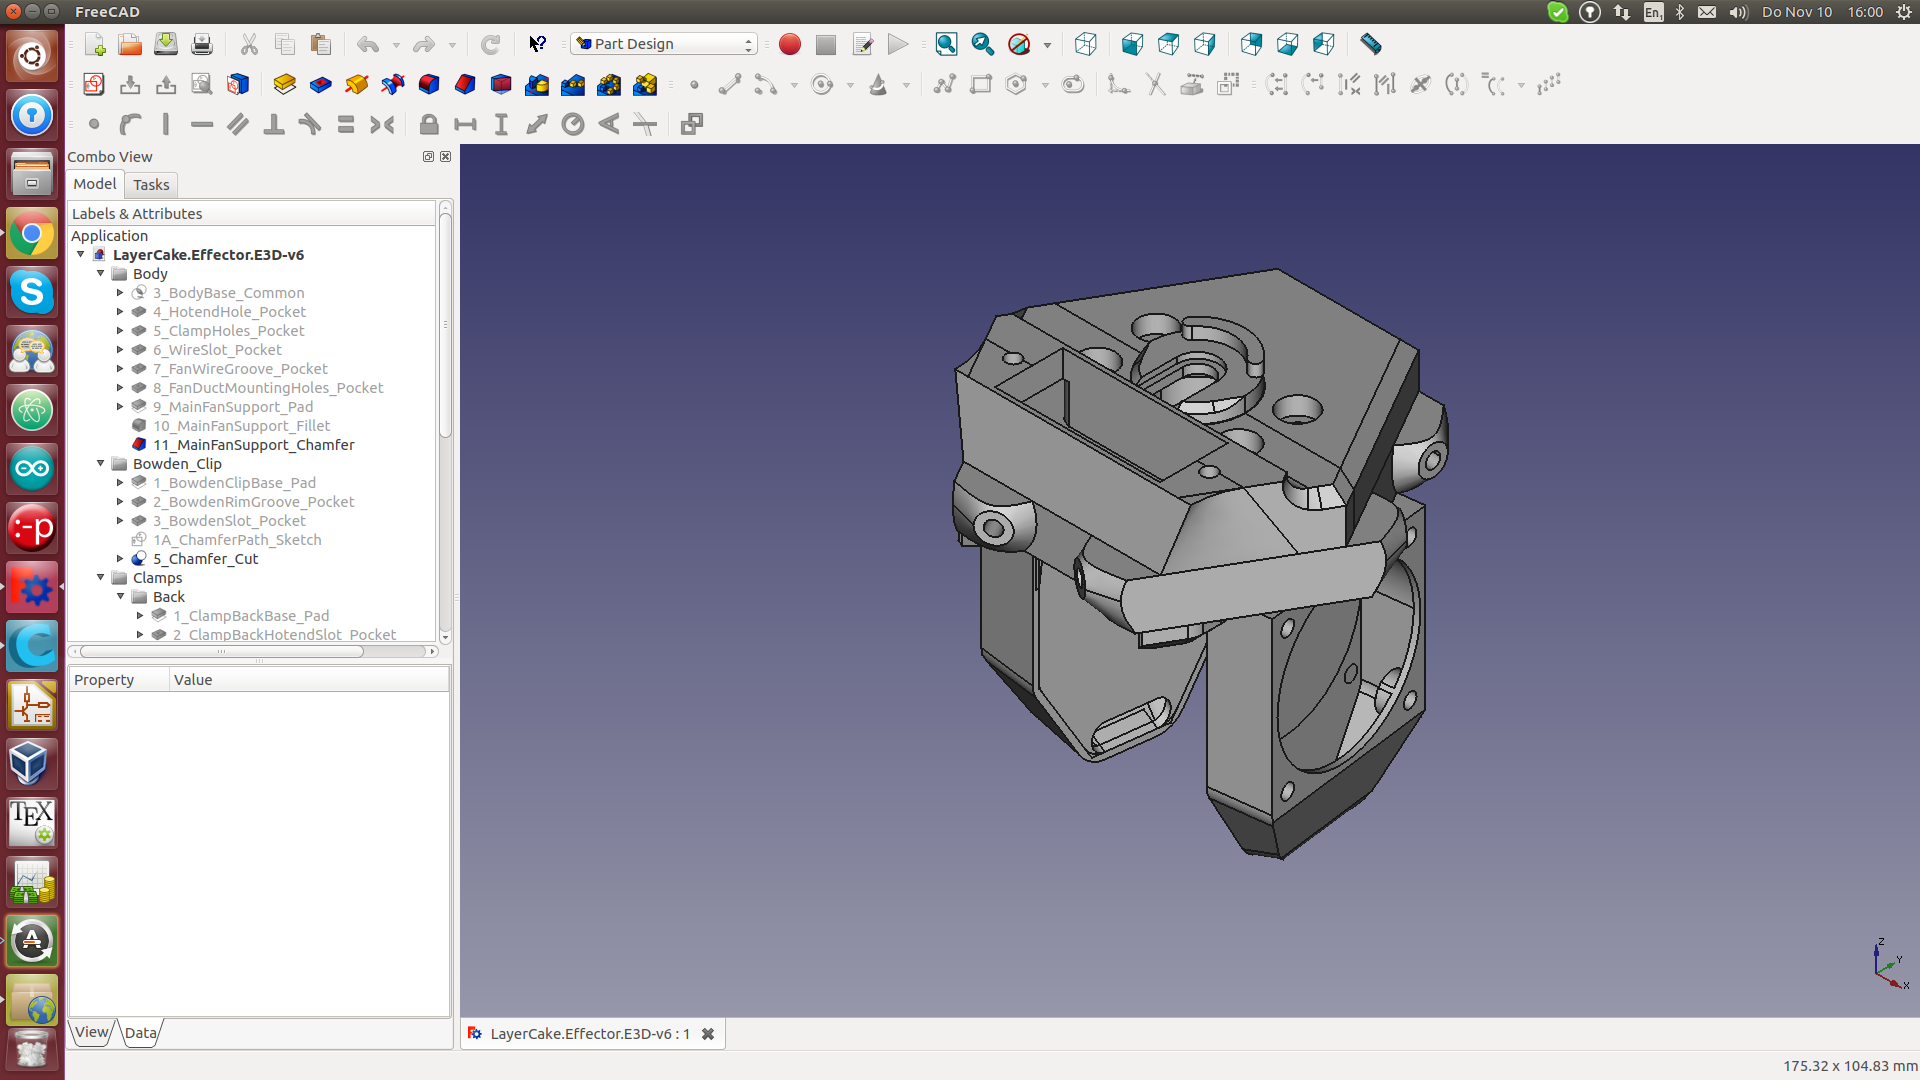
Task: Click the Pocket tool icon
Action: 321,85
